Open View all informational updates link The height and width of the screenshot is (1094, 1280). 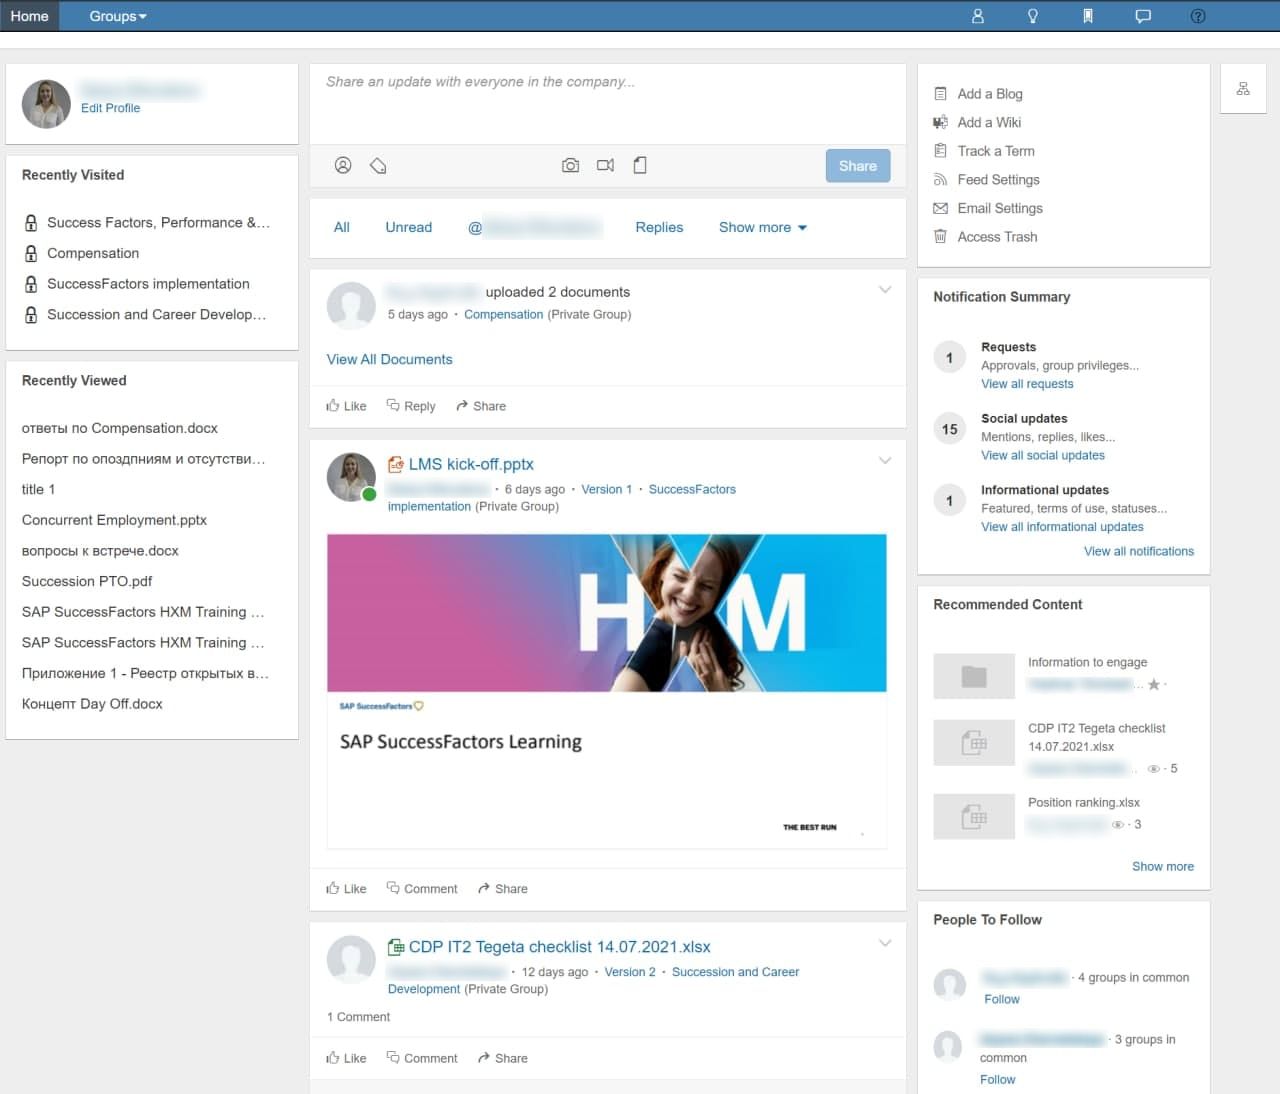1062,527
